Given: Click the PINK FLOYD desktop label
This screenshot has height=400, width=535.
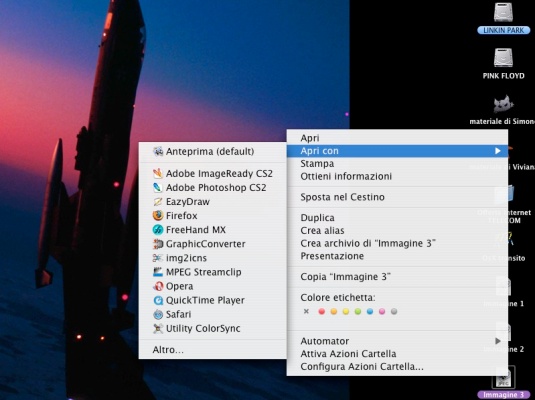Looking at the screenshot, I should [503, 76].
